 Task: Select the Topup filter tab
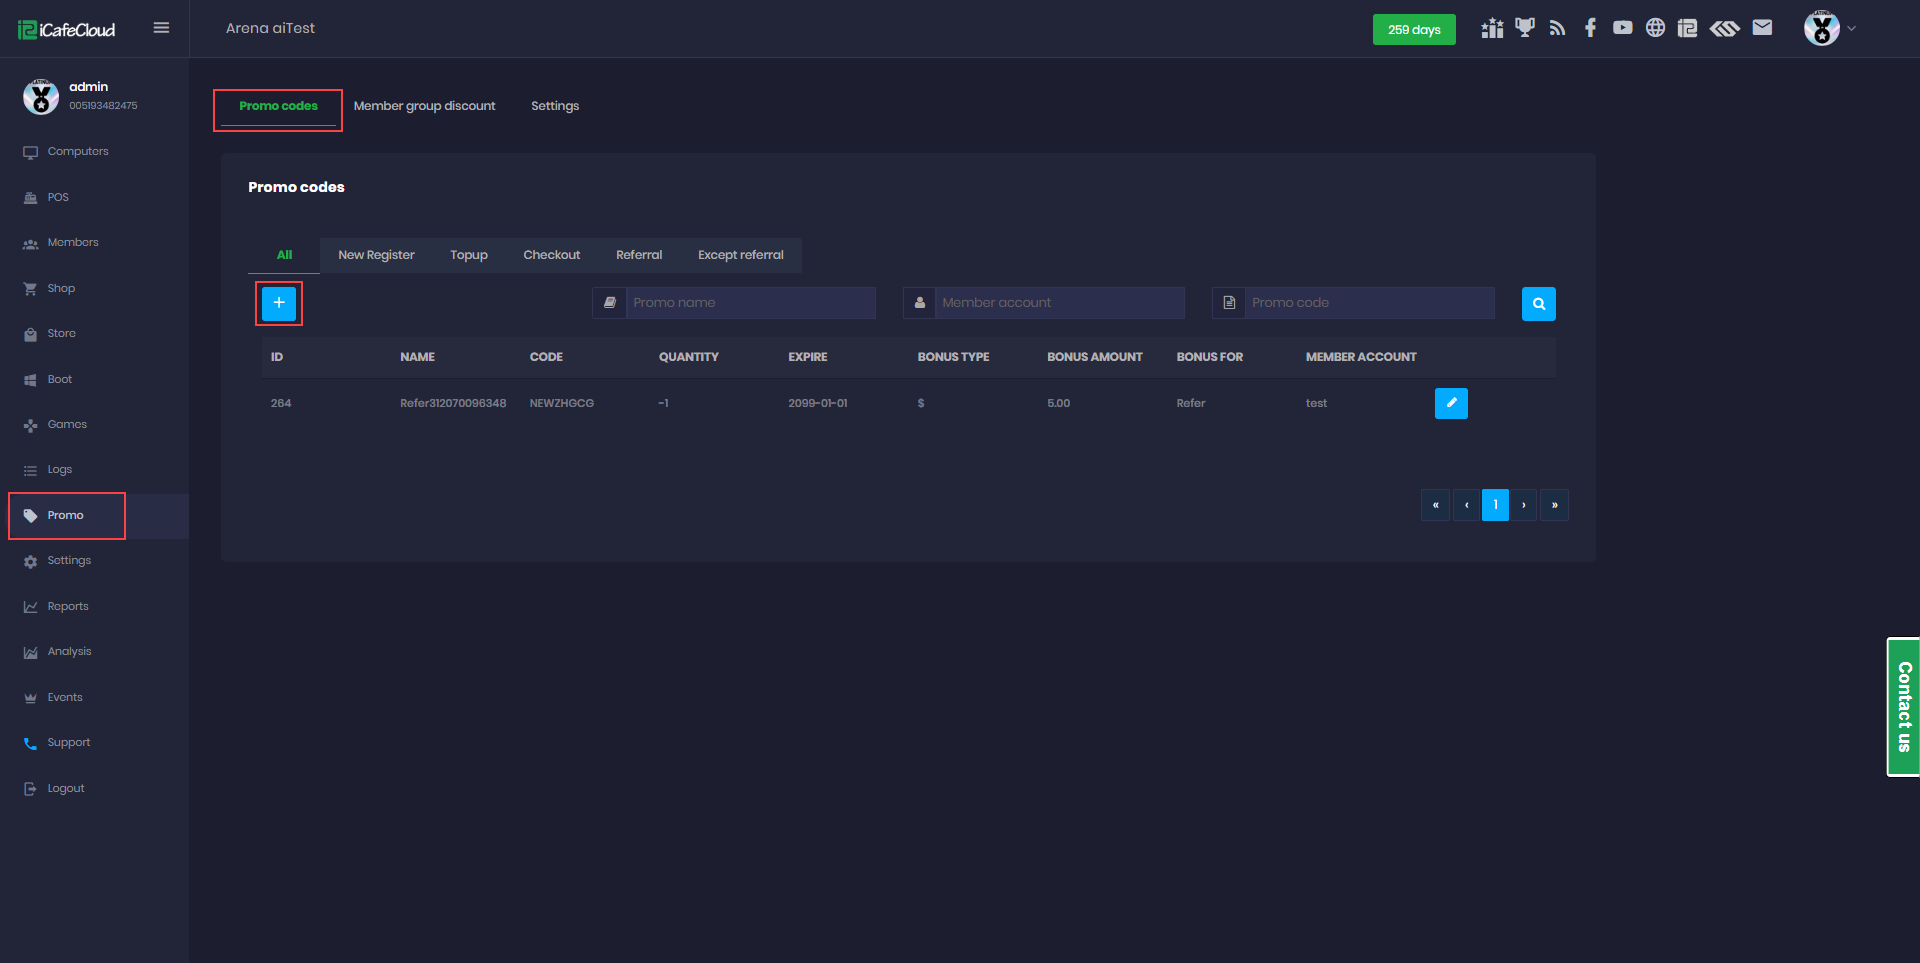tap(468, 255)
